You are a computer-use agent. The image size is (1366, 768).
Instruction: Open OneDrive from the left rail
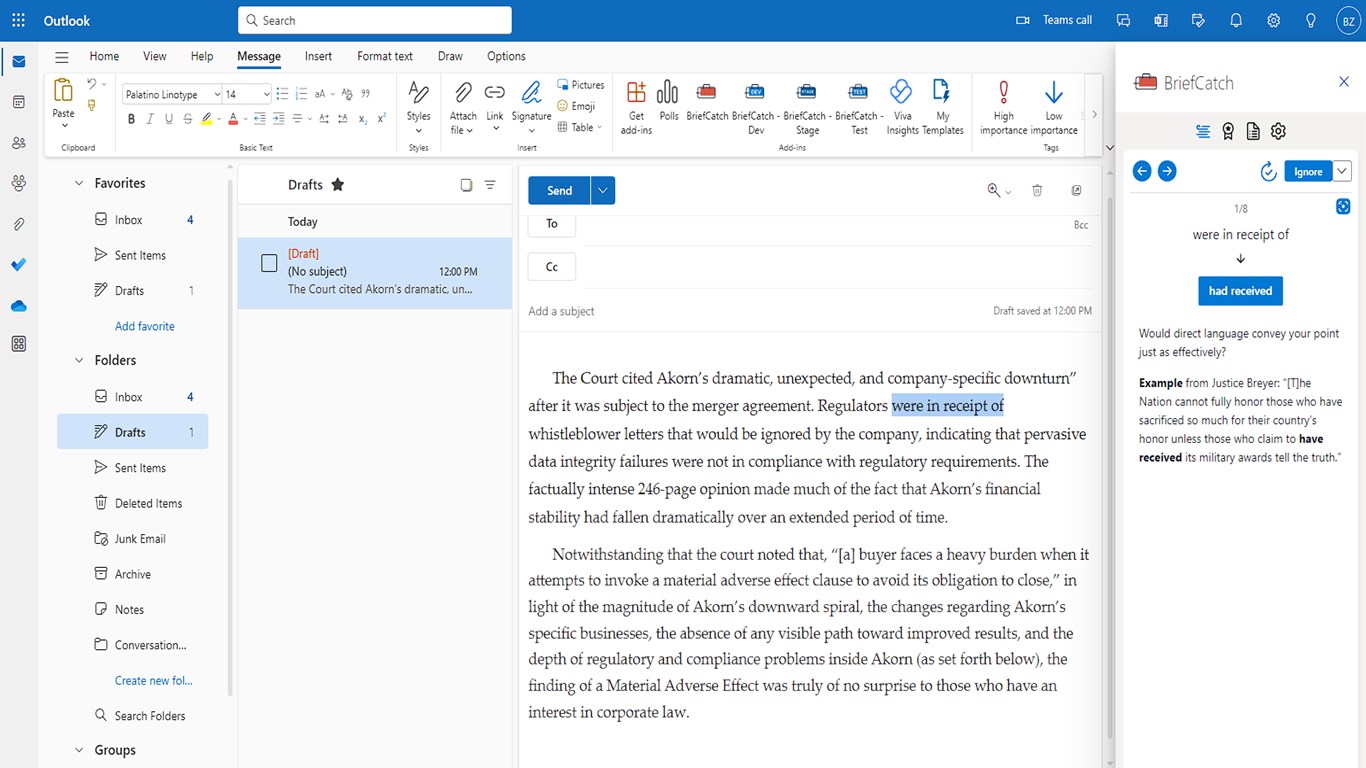coord(18,306)
